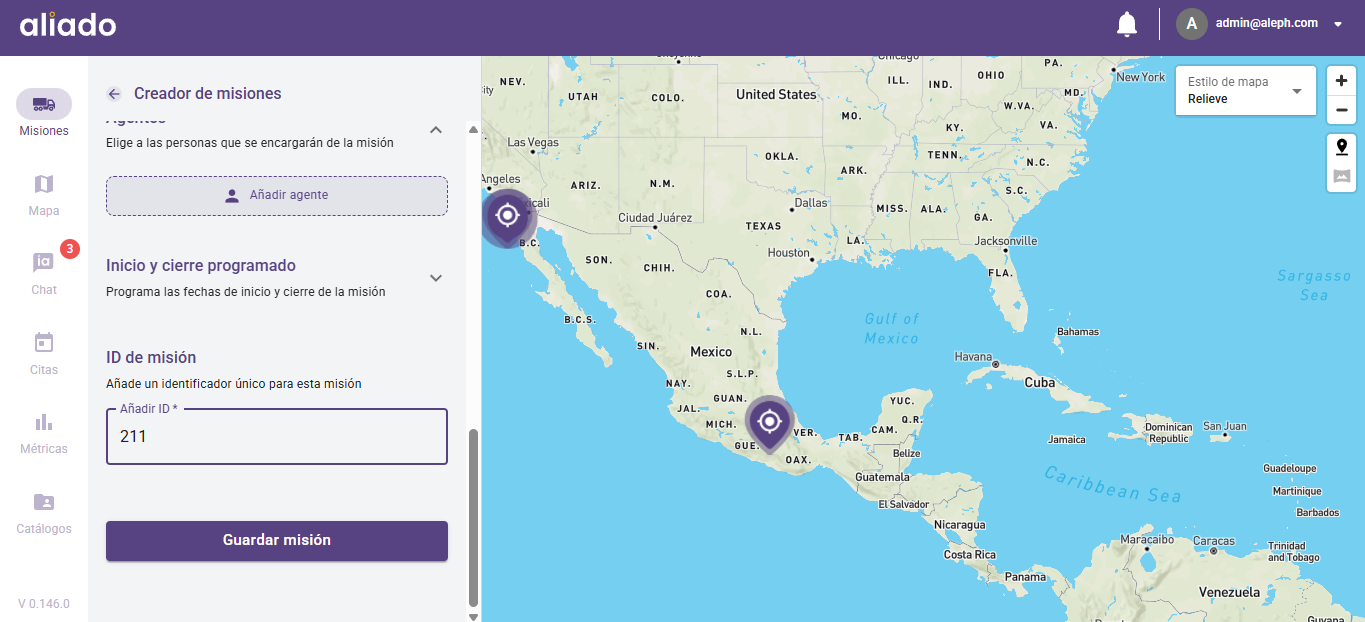Image resolution: width=1365 pixels, height=622 pixels.
Task: Click the Añadir ID input field
Action: (x=277, y=437)
